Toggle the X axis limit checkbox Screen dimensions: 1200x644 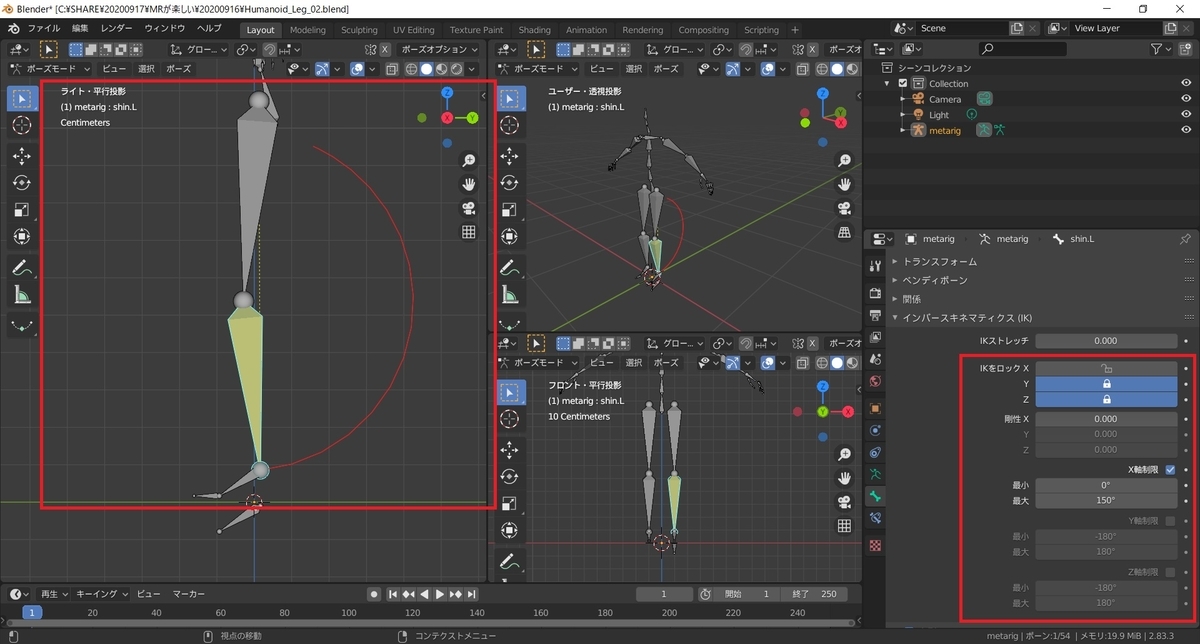tap(1170, 469)
